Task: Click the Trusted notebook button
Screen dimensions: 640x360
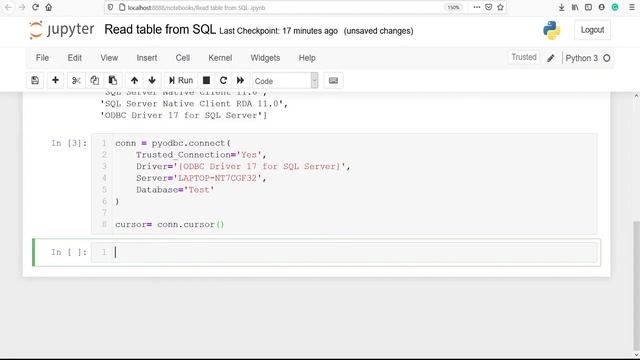Action: pyautogui.click(x=524, y=58)
